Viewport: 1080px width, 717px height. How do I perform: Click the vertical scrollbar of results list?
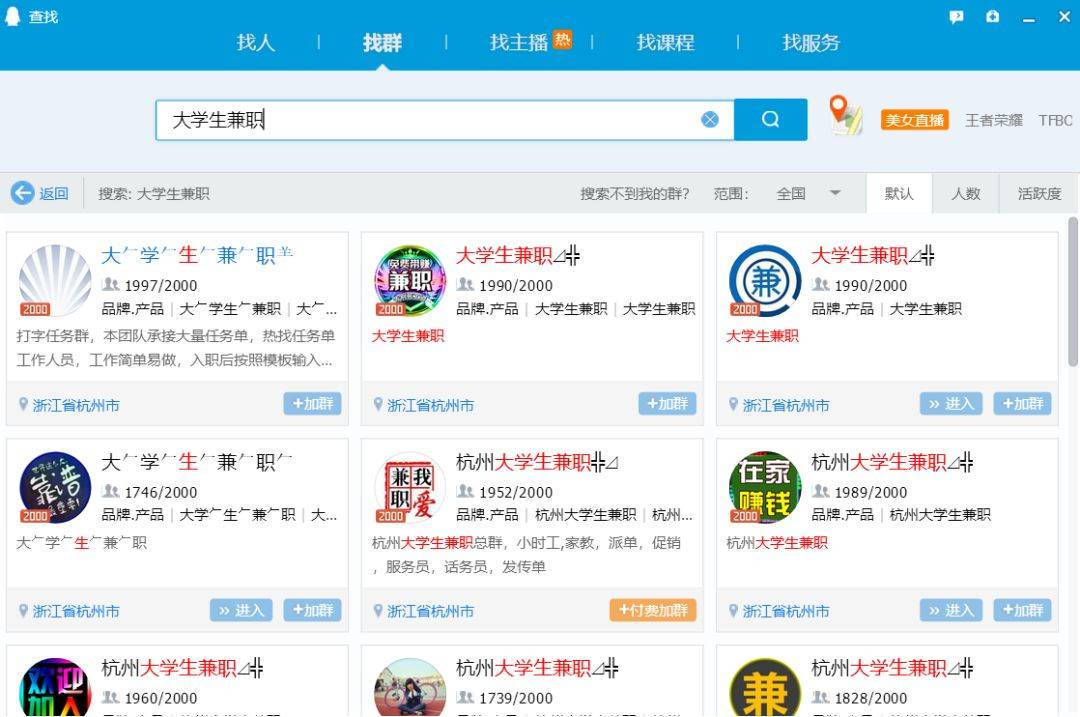pyautogui.click(x=1073, y=292)
